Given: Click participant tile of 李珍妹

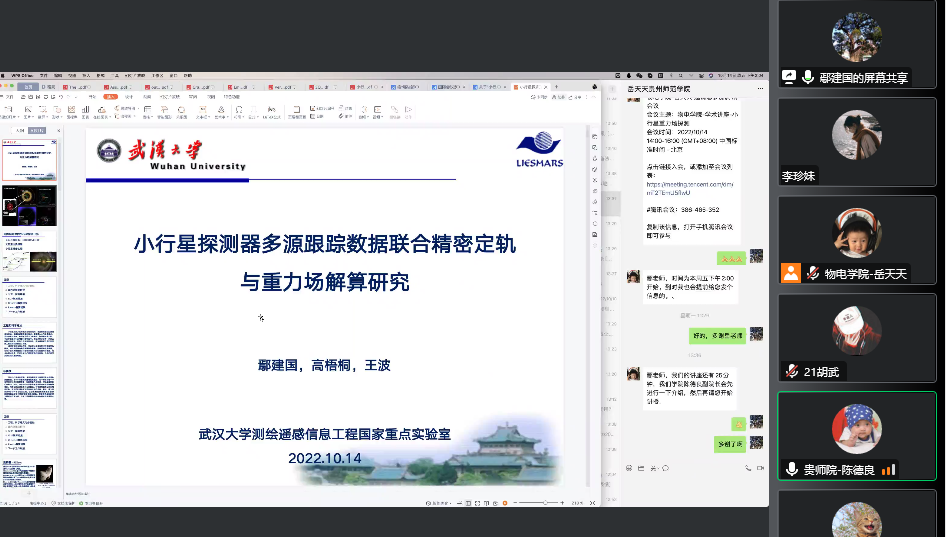Looking at the screenshot, I should point(857,142).
